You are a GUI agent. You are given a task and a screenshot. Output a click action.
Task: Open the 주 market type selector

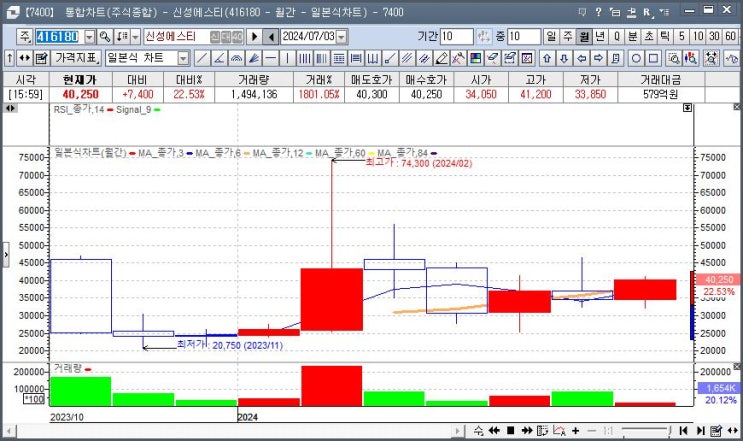click(x=25, y=36)
